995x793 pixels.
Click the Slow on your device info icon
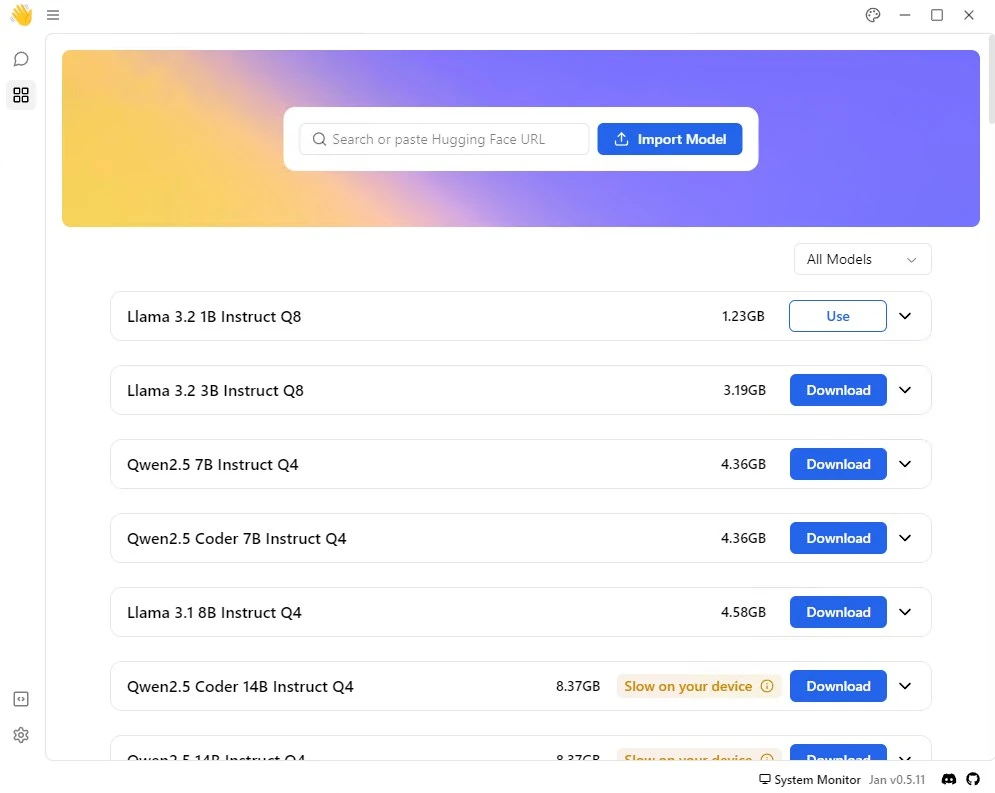[x=767, y=686]
